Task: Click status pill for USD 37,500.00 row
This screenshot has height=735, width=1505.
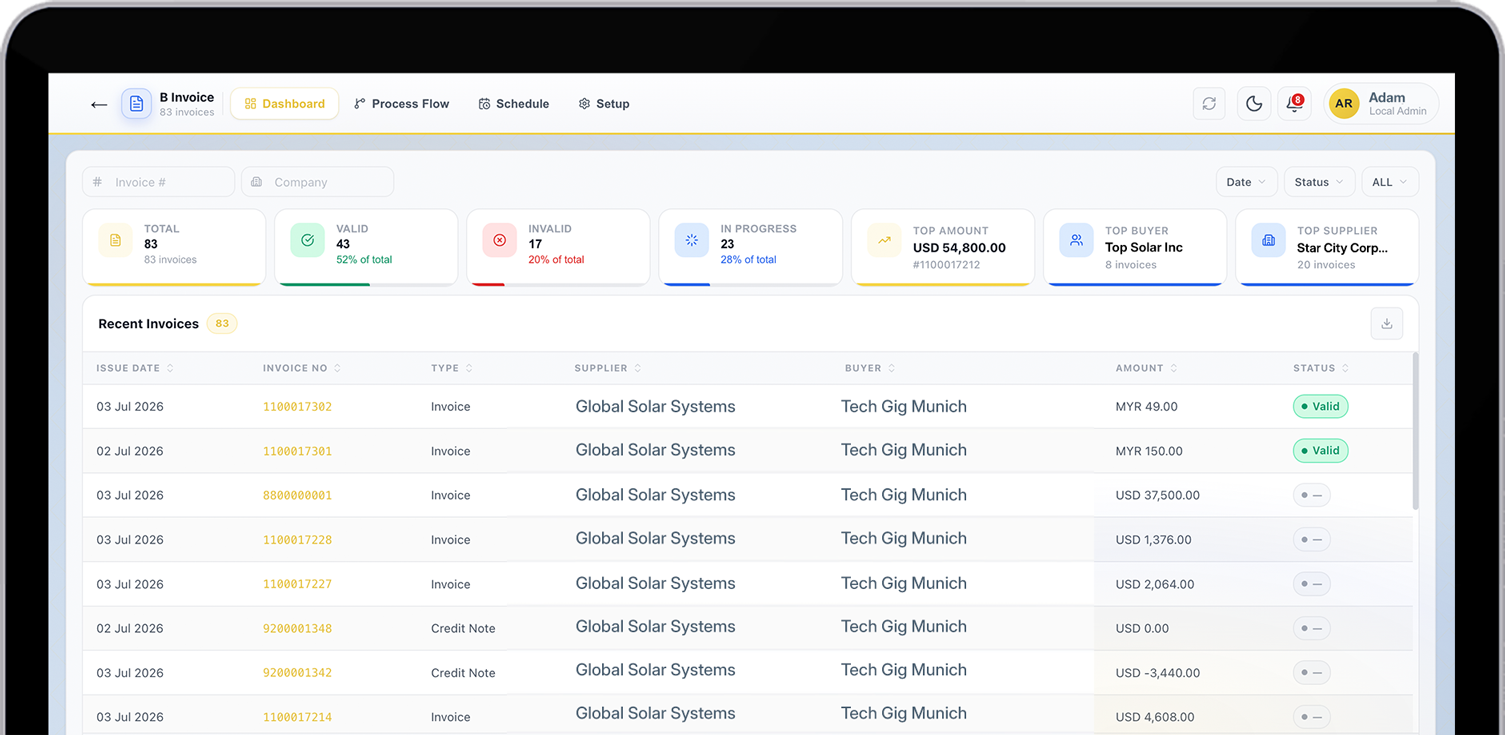Action: coord(1311,496)
